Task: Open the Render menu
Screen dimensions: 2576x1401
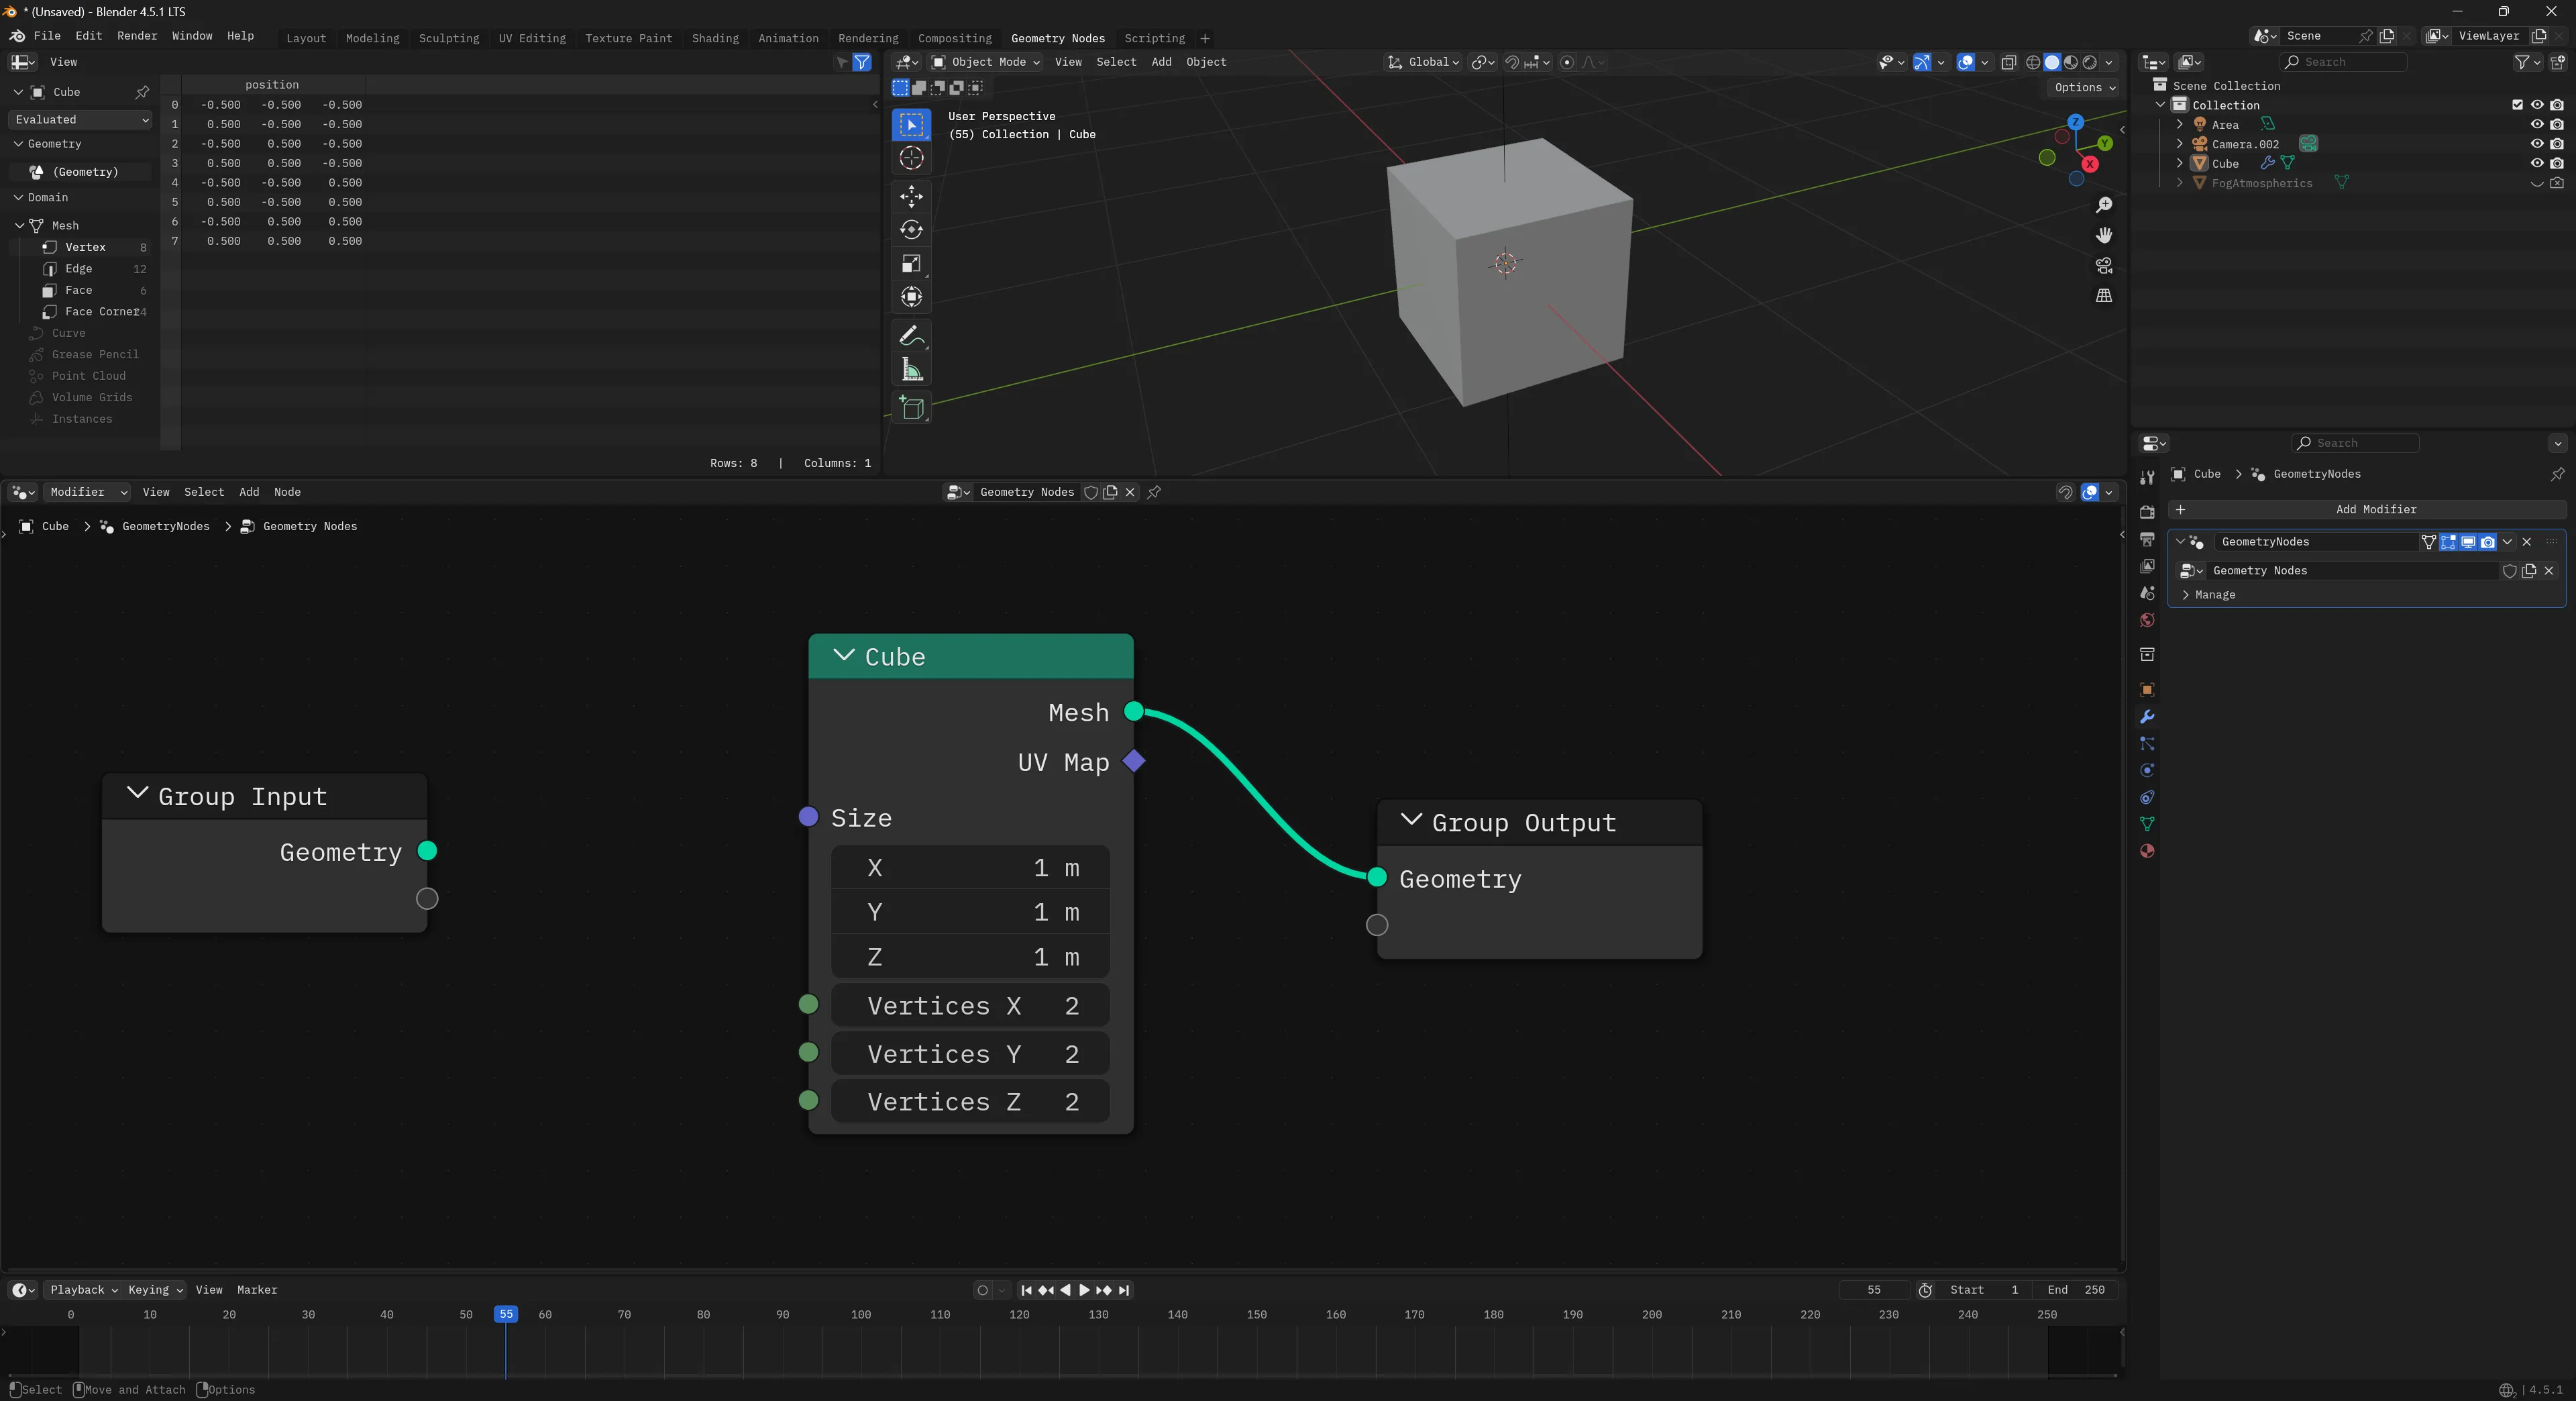Action: 137,36
